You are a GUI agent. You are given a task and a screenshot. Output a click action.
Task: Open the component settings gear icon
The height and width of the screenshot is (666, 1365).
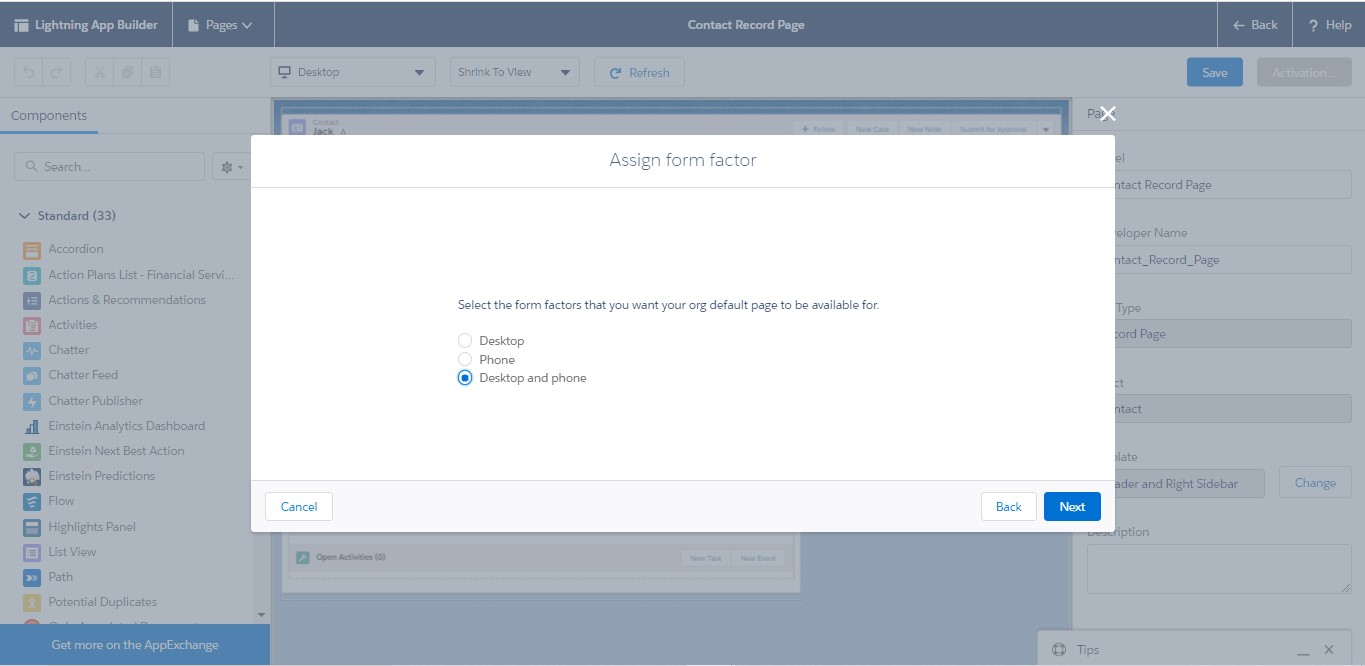[231, 165]
